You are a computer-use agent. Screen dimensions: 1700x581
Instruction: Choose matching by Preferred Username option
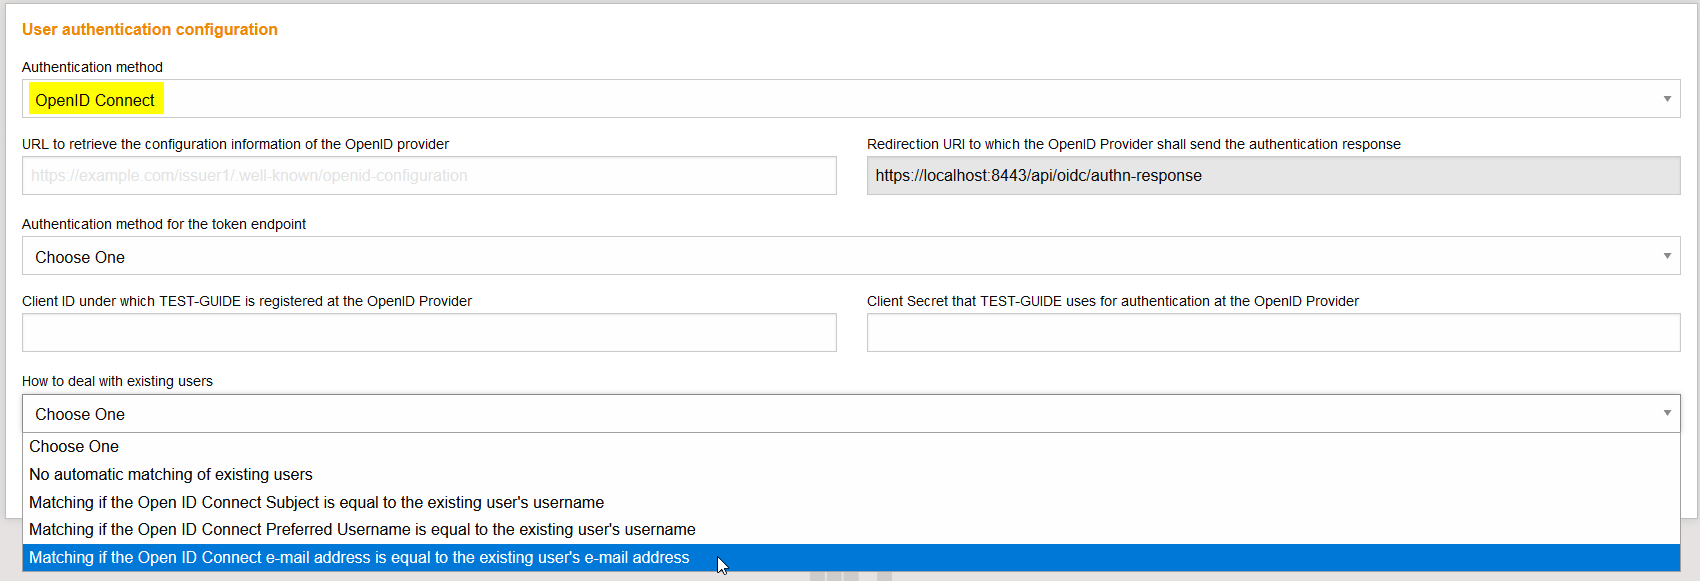[362, 530]
